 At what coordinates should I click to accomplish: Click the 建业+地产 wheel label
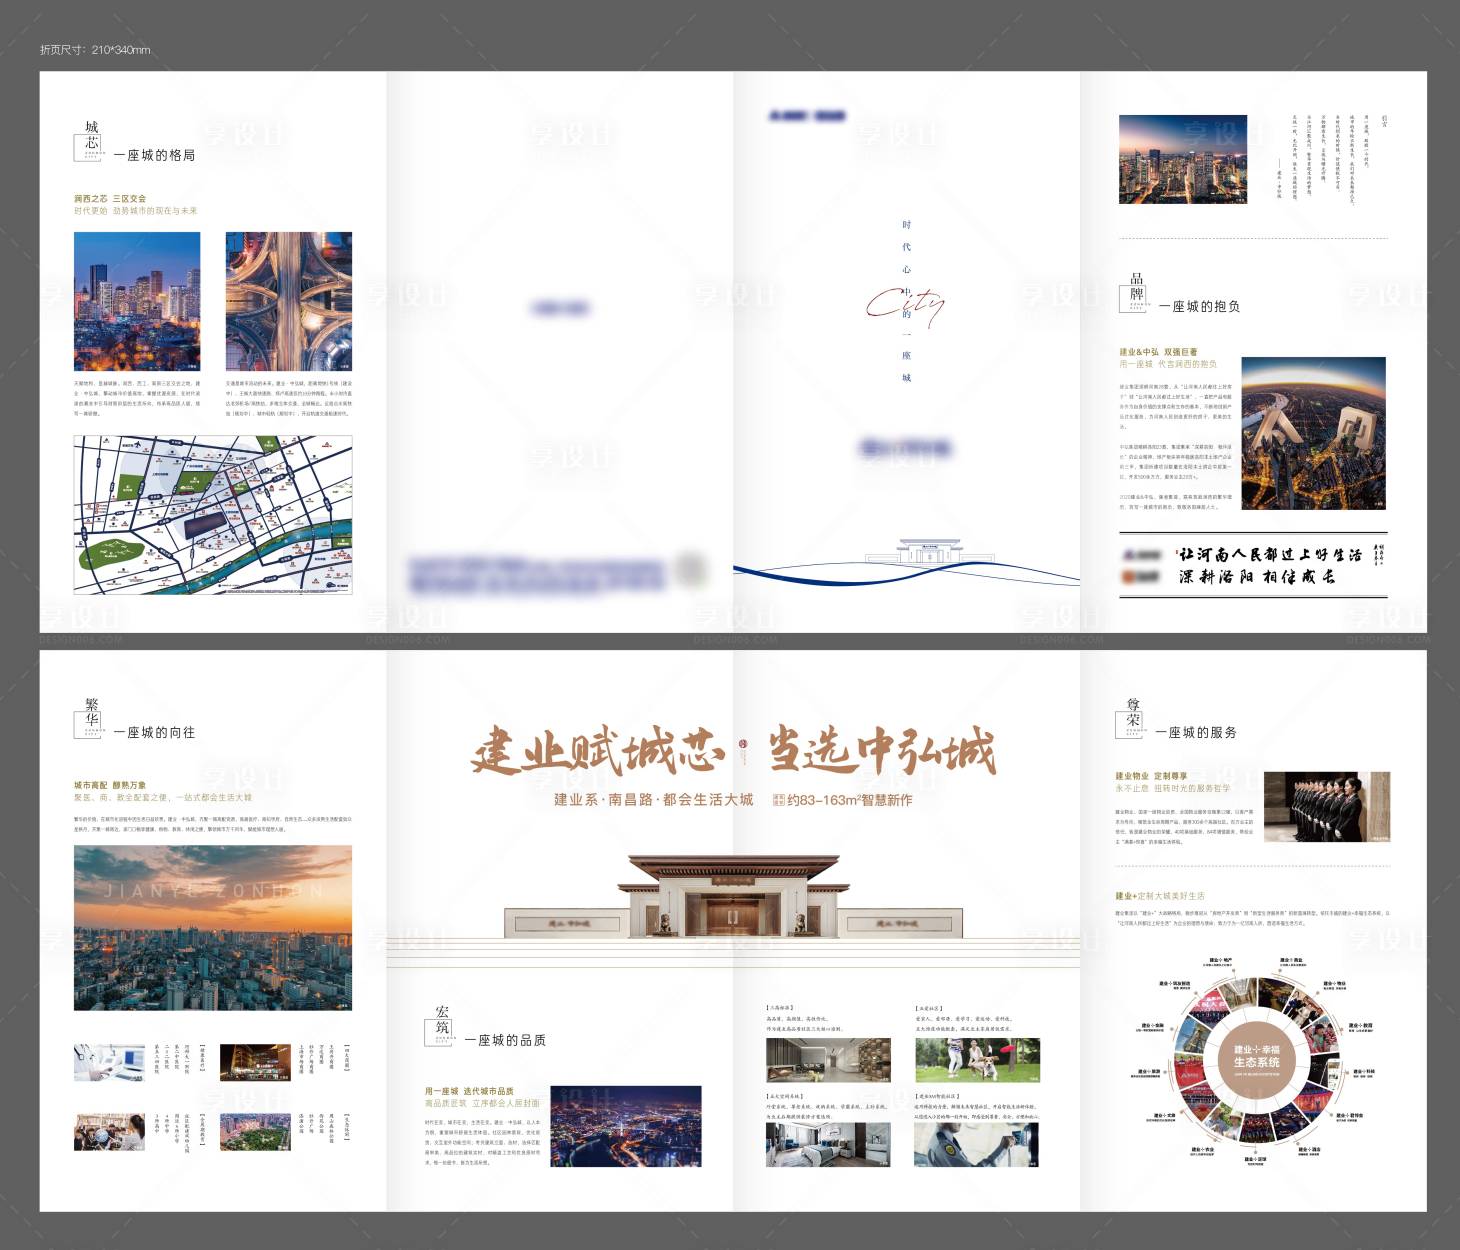1219,960
